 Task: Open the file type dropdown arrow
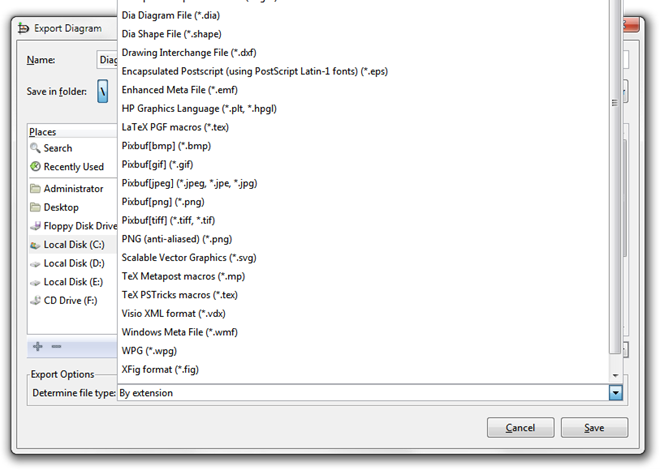[615, 393]
